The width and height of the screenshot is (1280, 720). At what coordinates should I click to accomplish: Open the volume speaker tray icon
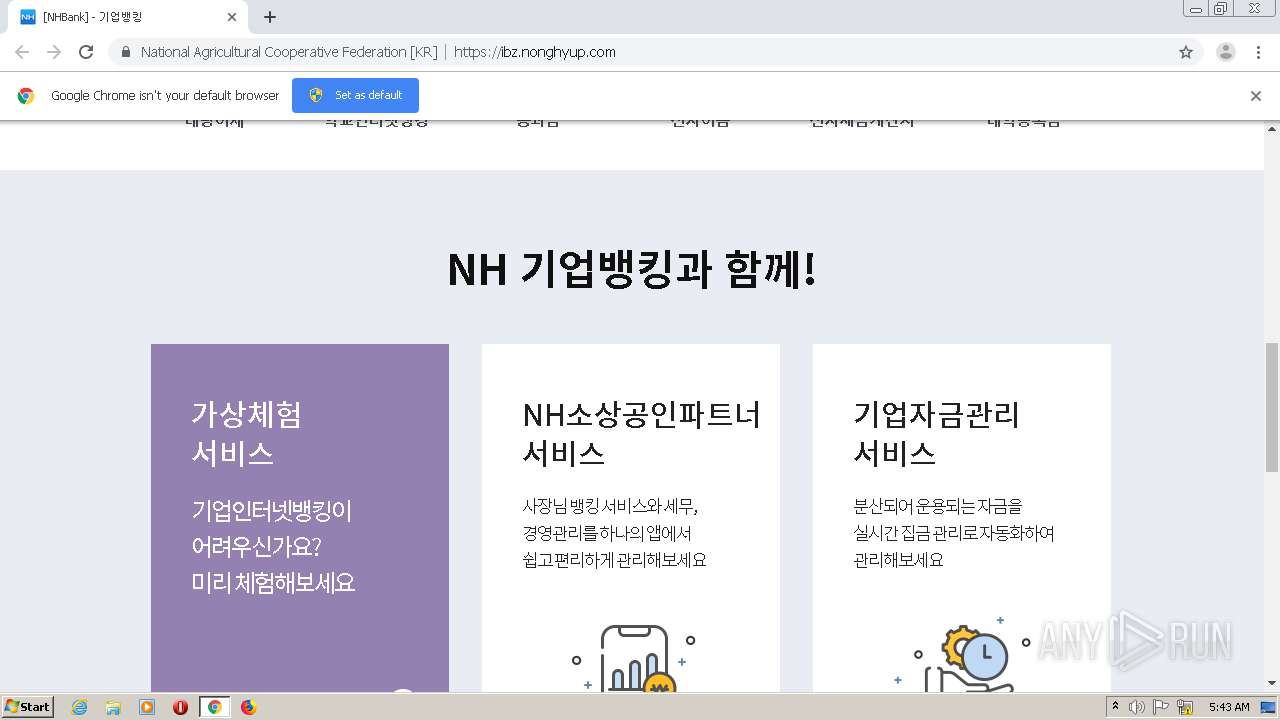pos(1137,707)
